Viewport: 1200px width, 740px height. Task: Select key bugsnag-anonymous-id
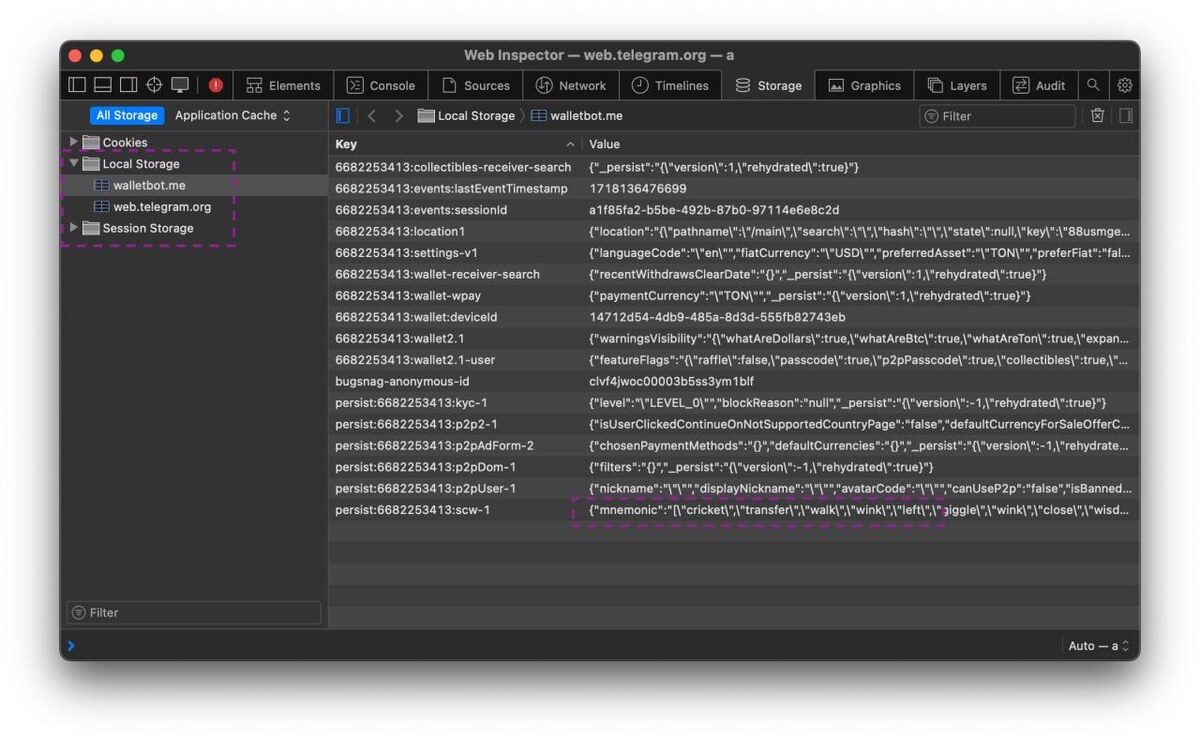[x=402, y=382]
